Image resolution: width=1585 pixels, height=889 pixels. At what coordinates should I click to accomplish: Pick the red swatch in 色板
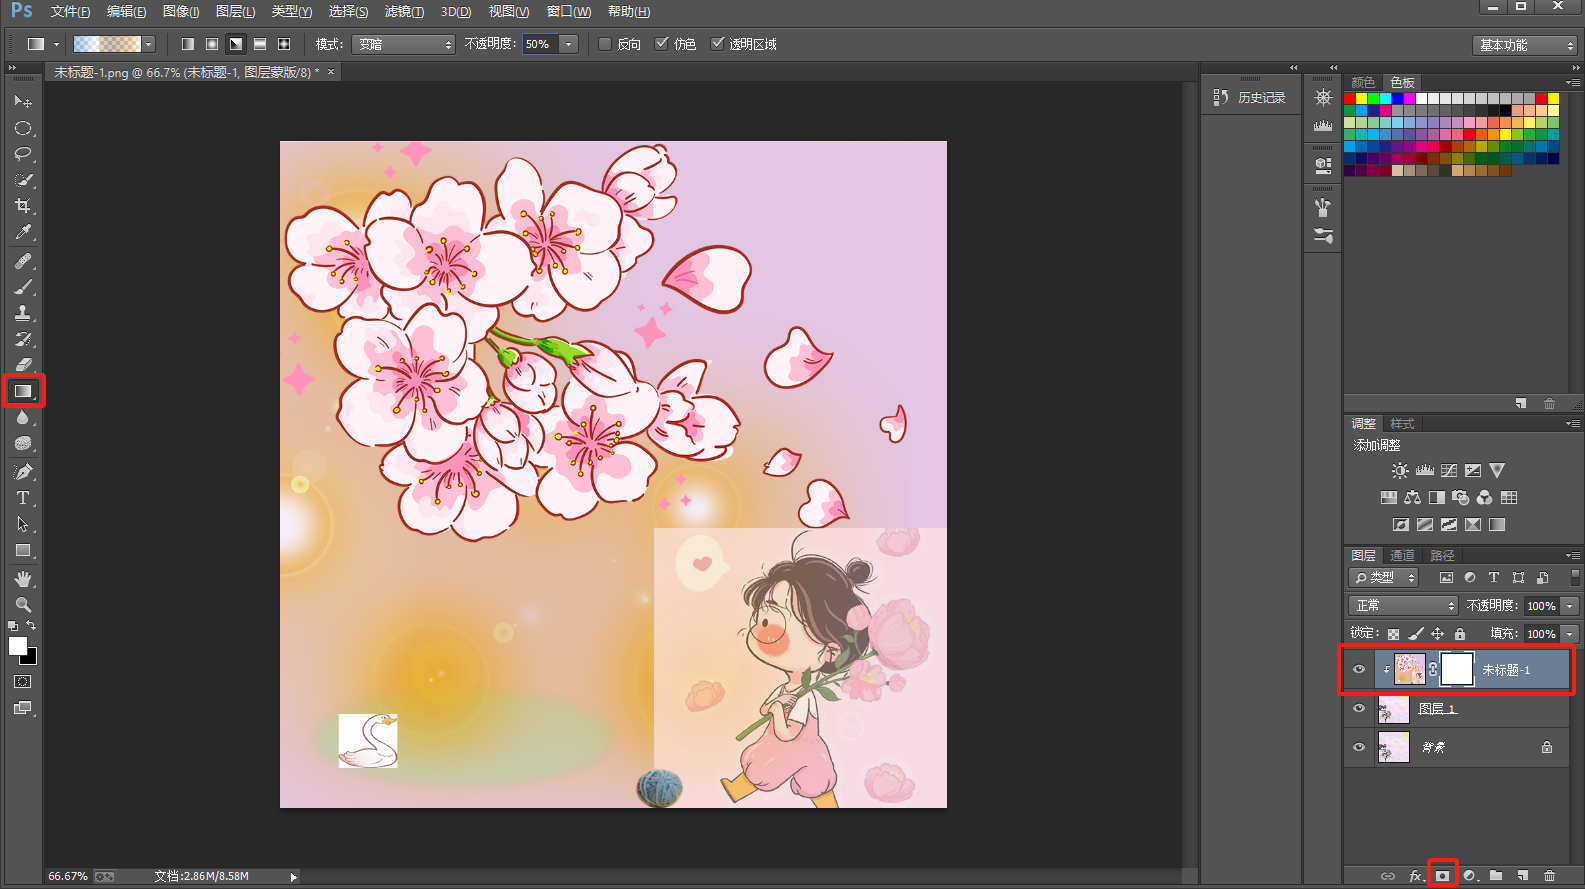(1350, 99)
